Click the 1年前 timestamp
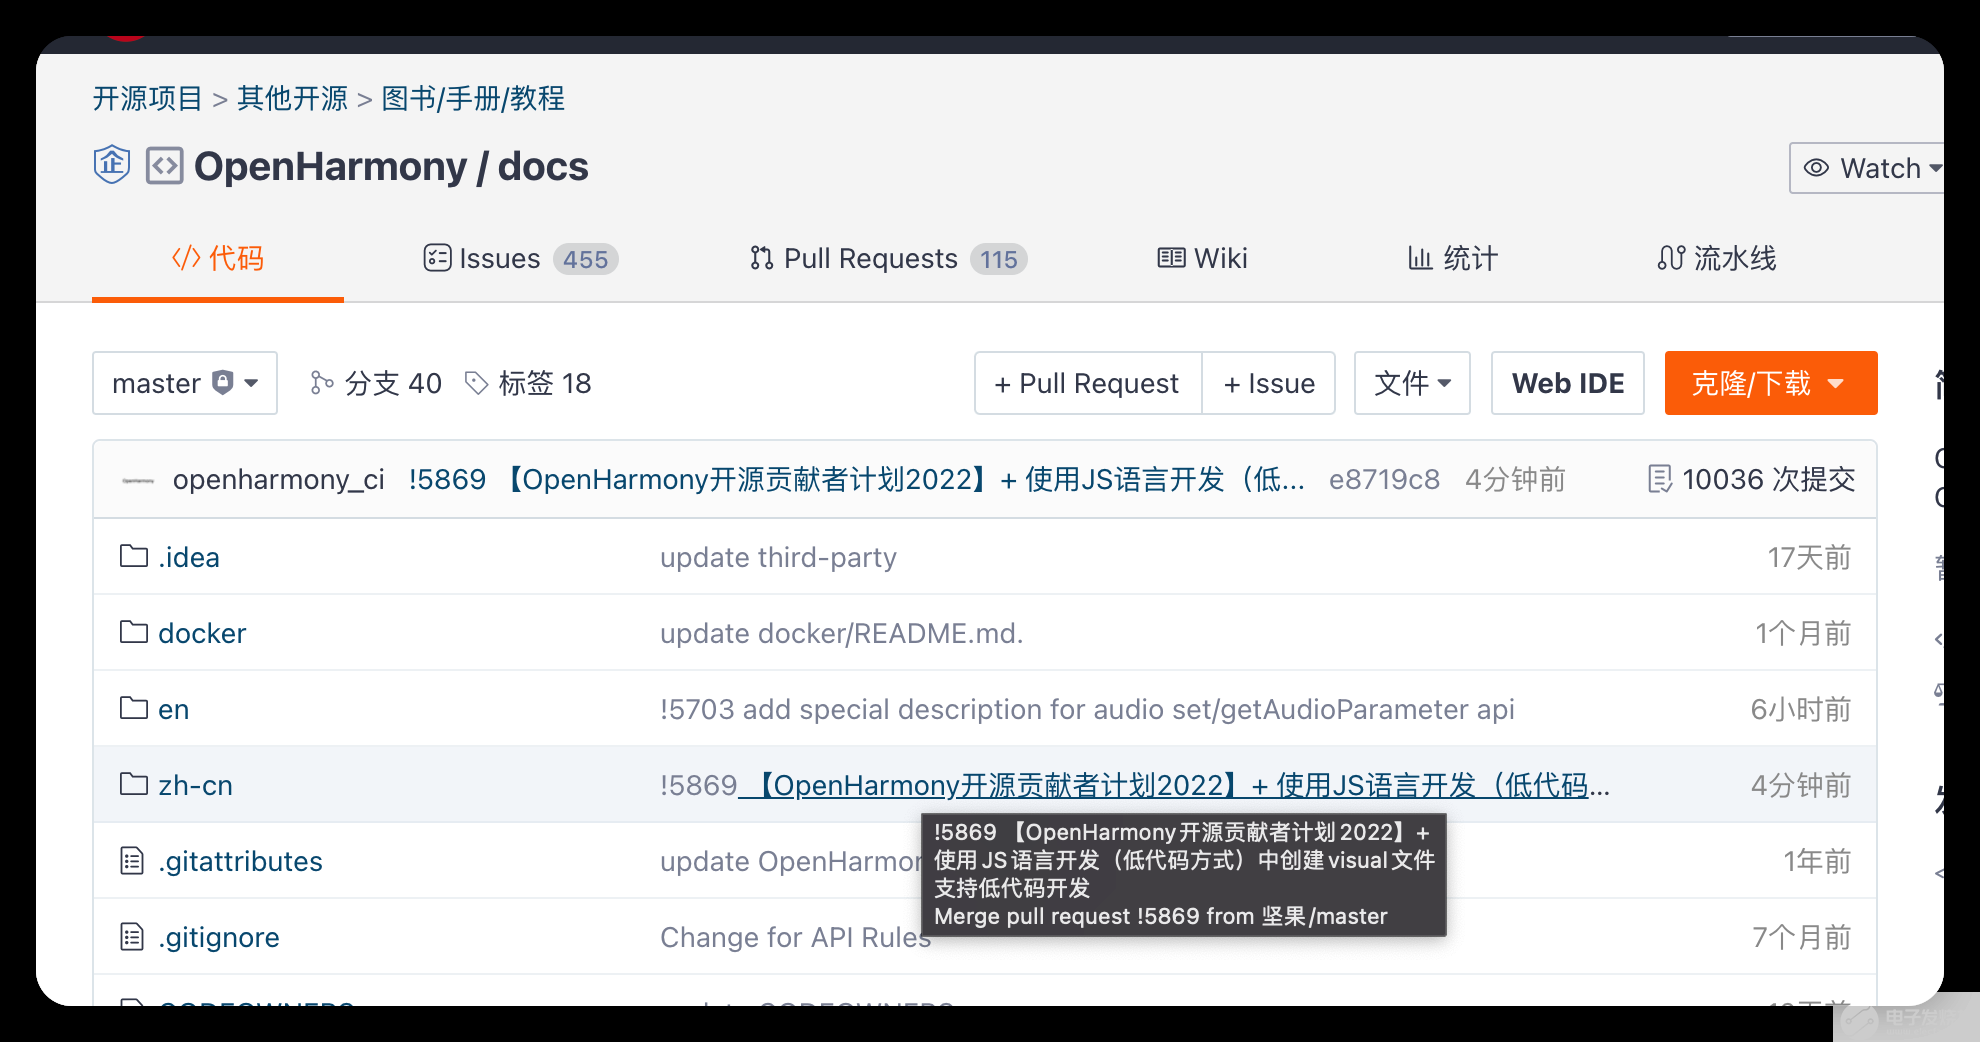The height and width of the screenshot is (1042, 1980). coord(1818,861)
